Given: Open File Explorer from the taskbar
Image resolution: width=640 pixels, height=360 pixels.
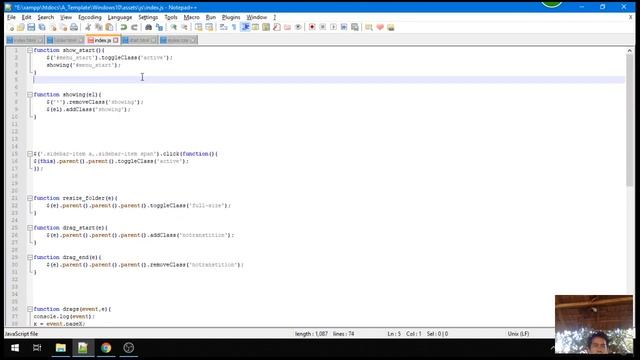Looking at the screenshot, I should coord(61,348).
